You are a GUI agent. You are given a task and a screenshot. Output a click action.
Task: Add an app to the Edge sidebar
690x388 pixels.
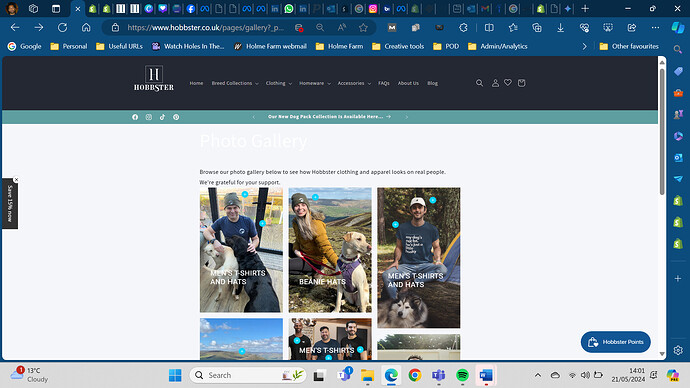(678, 278)
